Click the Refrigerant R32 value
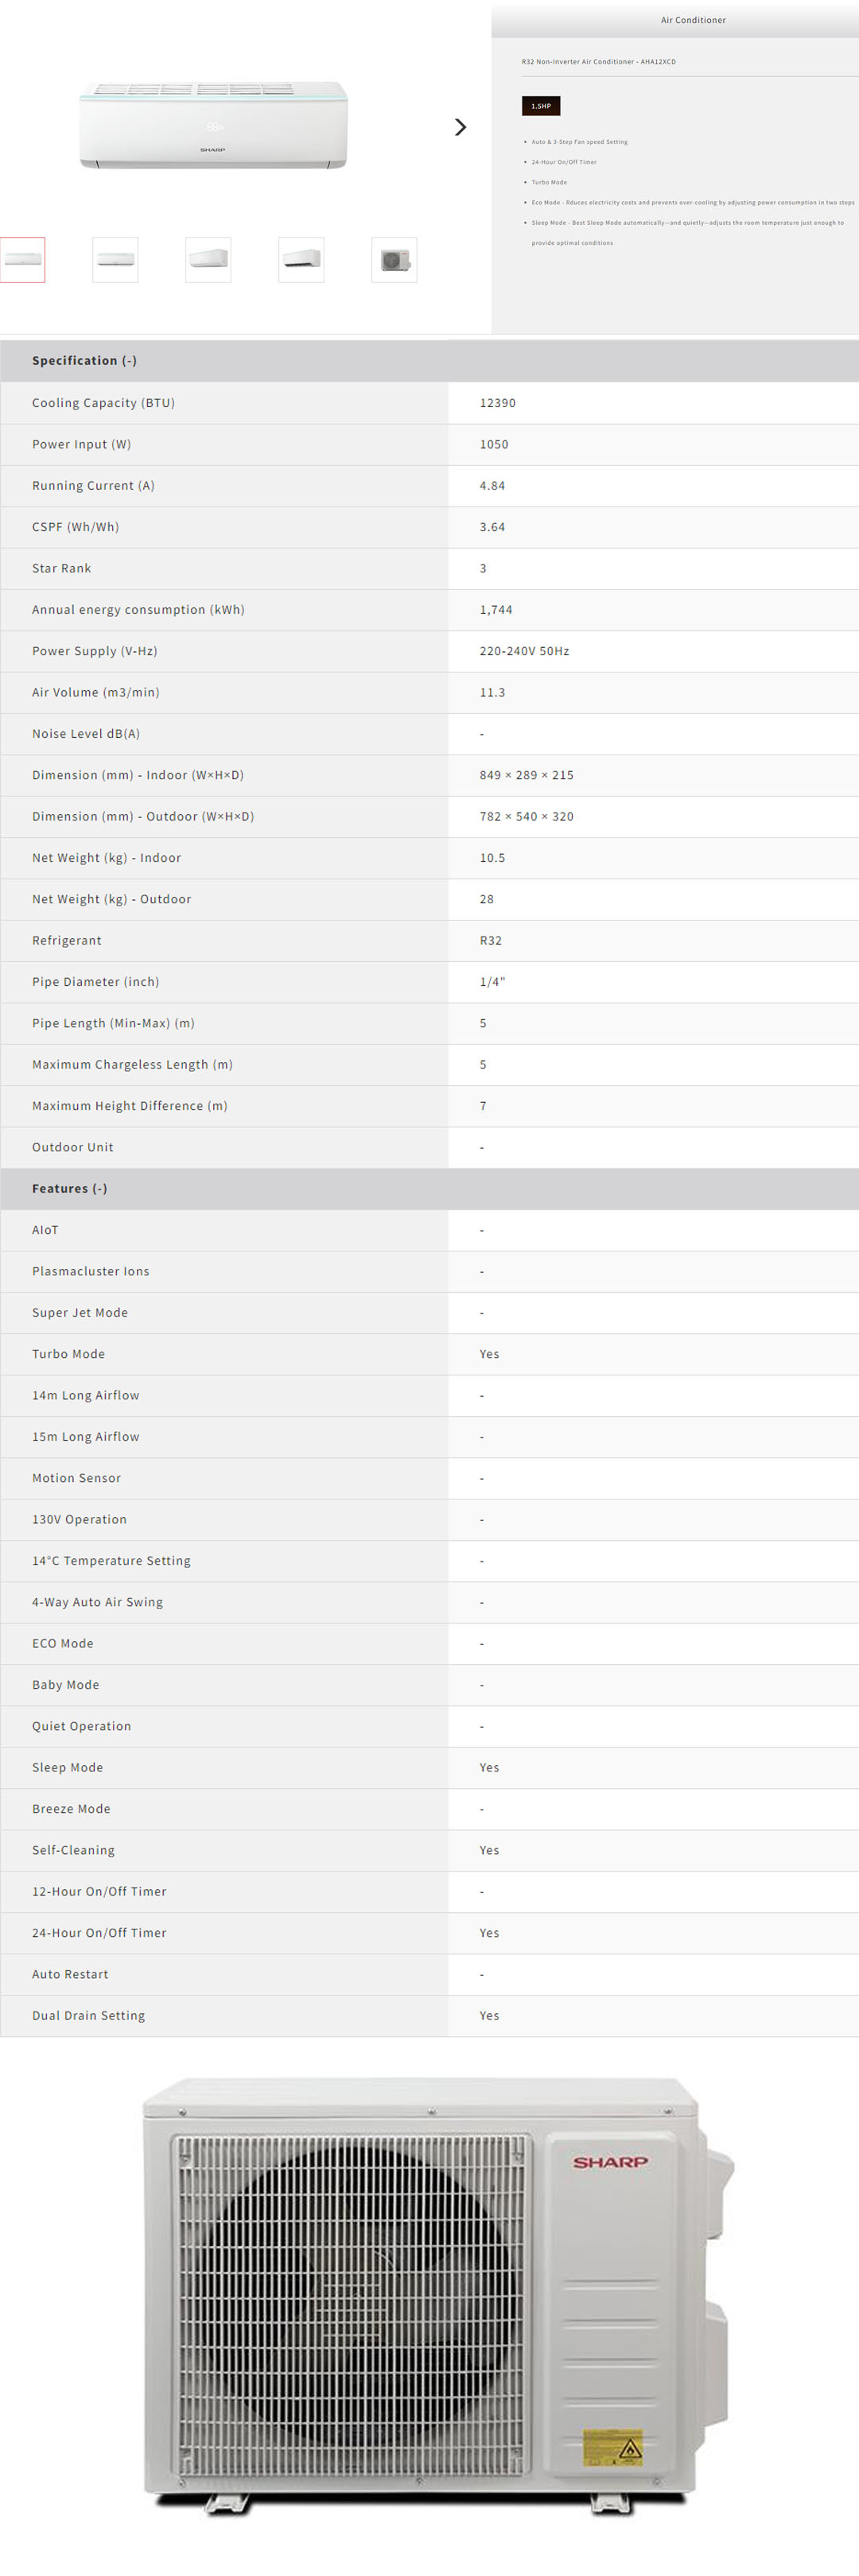859x2576 pixels. click(491, 940)
